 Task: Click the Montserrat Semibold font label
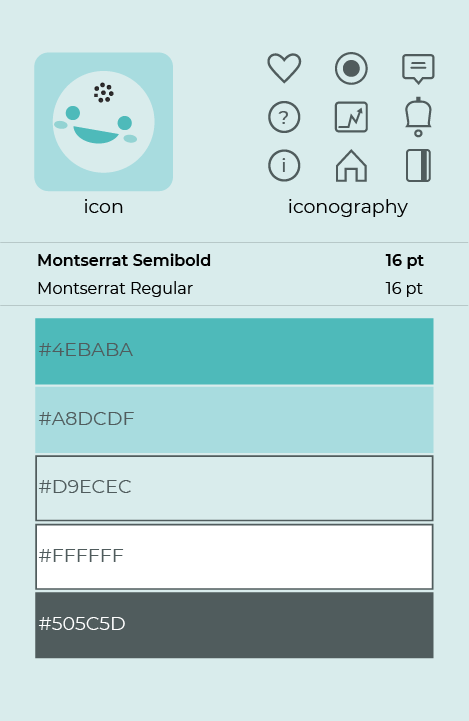pos(124,261)
